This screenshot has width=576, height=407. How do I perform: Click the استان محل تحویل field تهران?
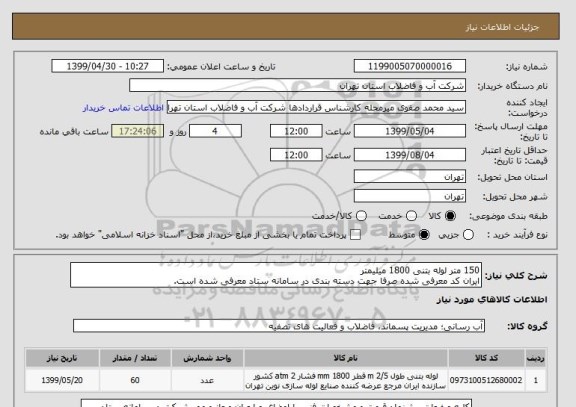pos(410,177)
